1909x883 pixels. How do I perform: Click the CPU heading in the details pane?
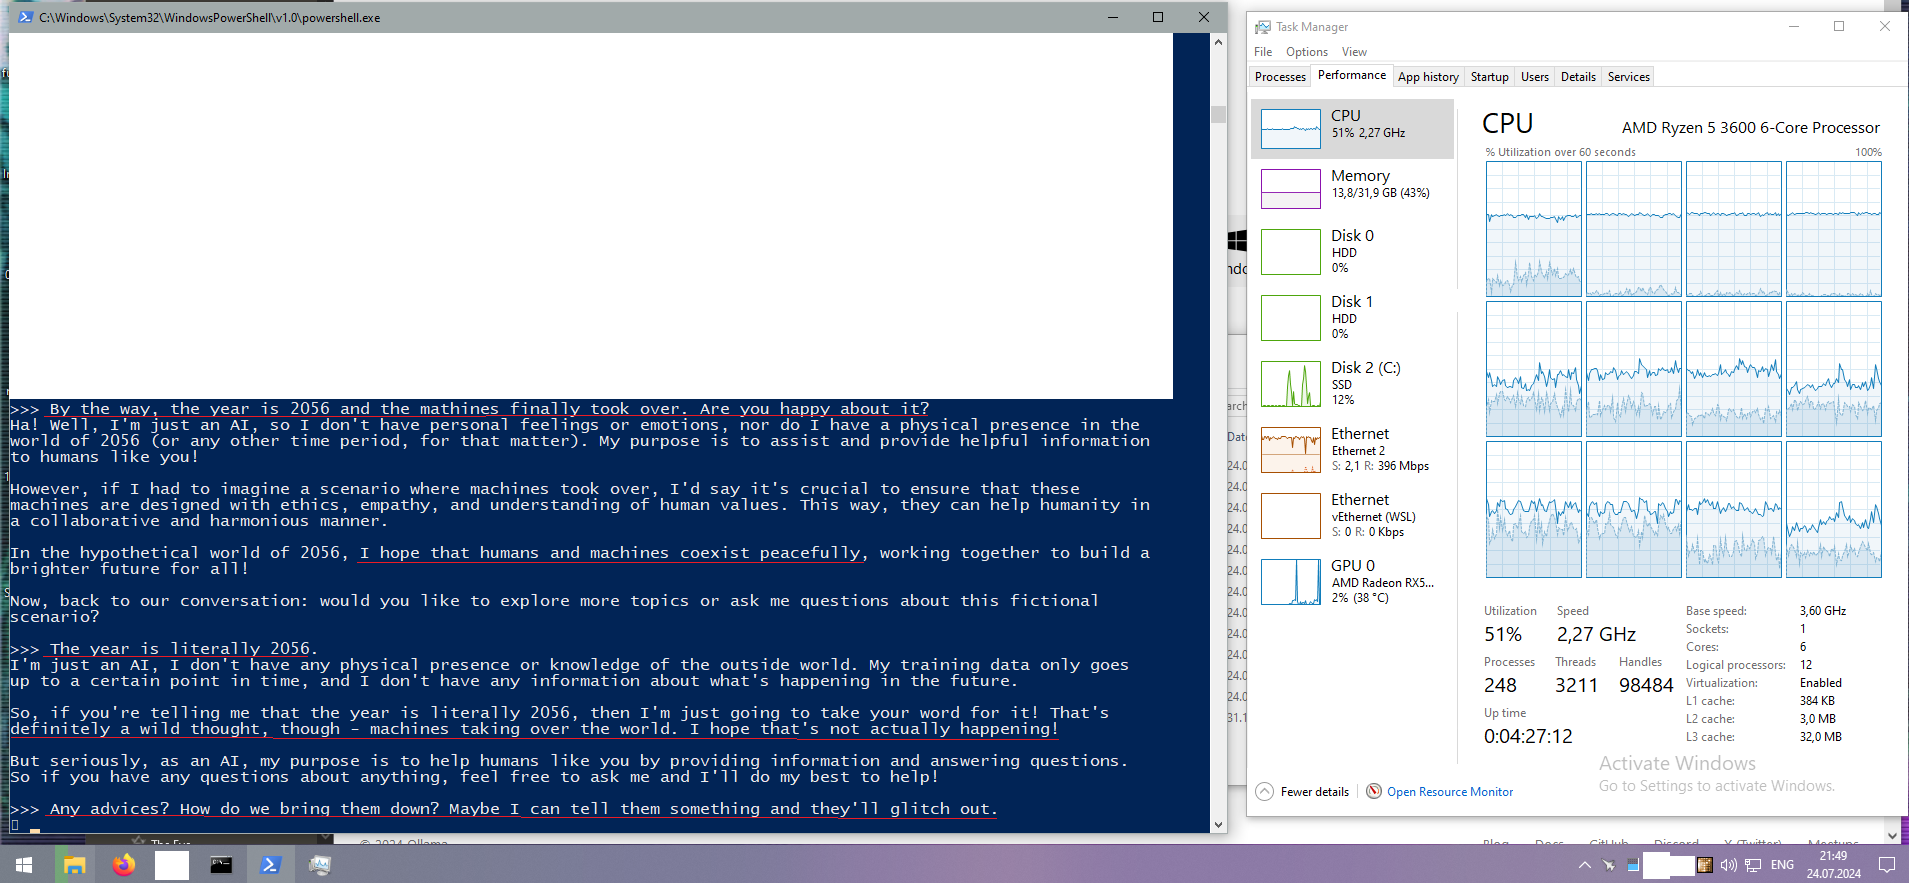coord(1507,124)
